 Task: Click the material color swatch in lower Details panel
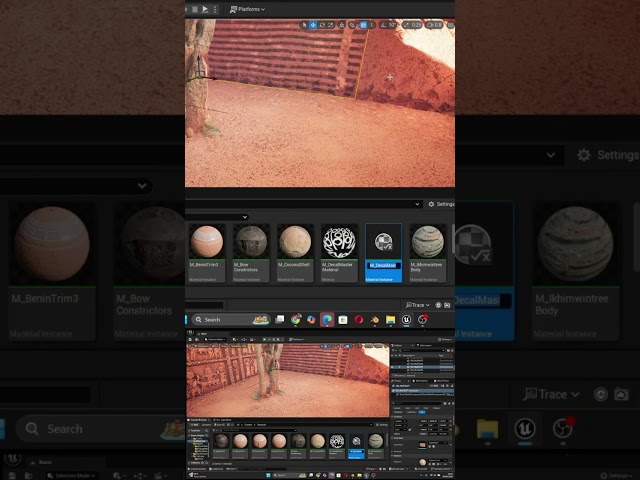[x=422, y=444]
